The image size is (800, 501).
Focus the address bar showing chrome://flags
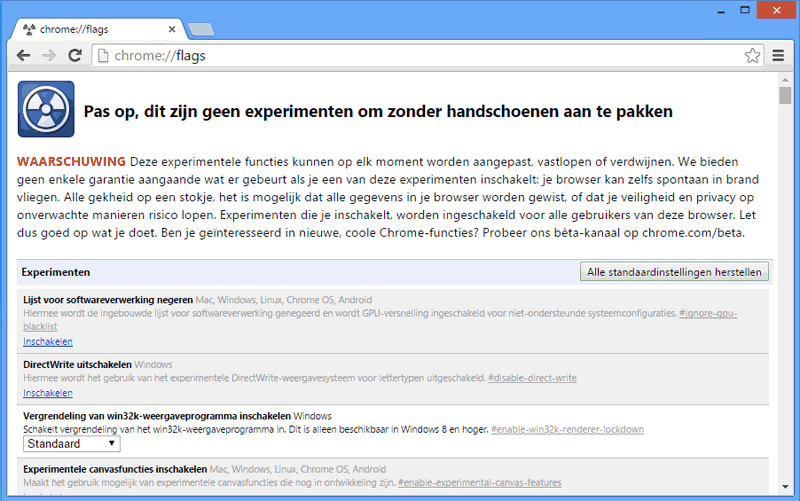pyautogui.click(x=427, y=56)
